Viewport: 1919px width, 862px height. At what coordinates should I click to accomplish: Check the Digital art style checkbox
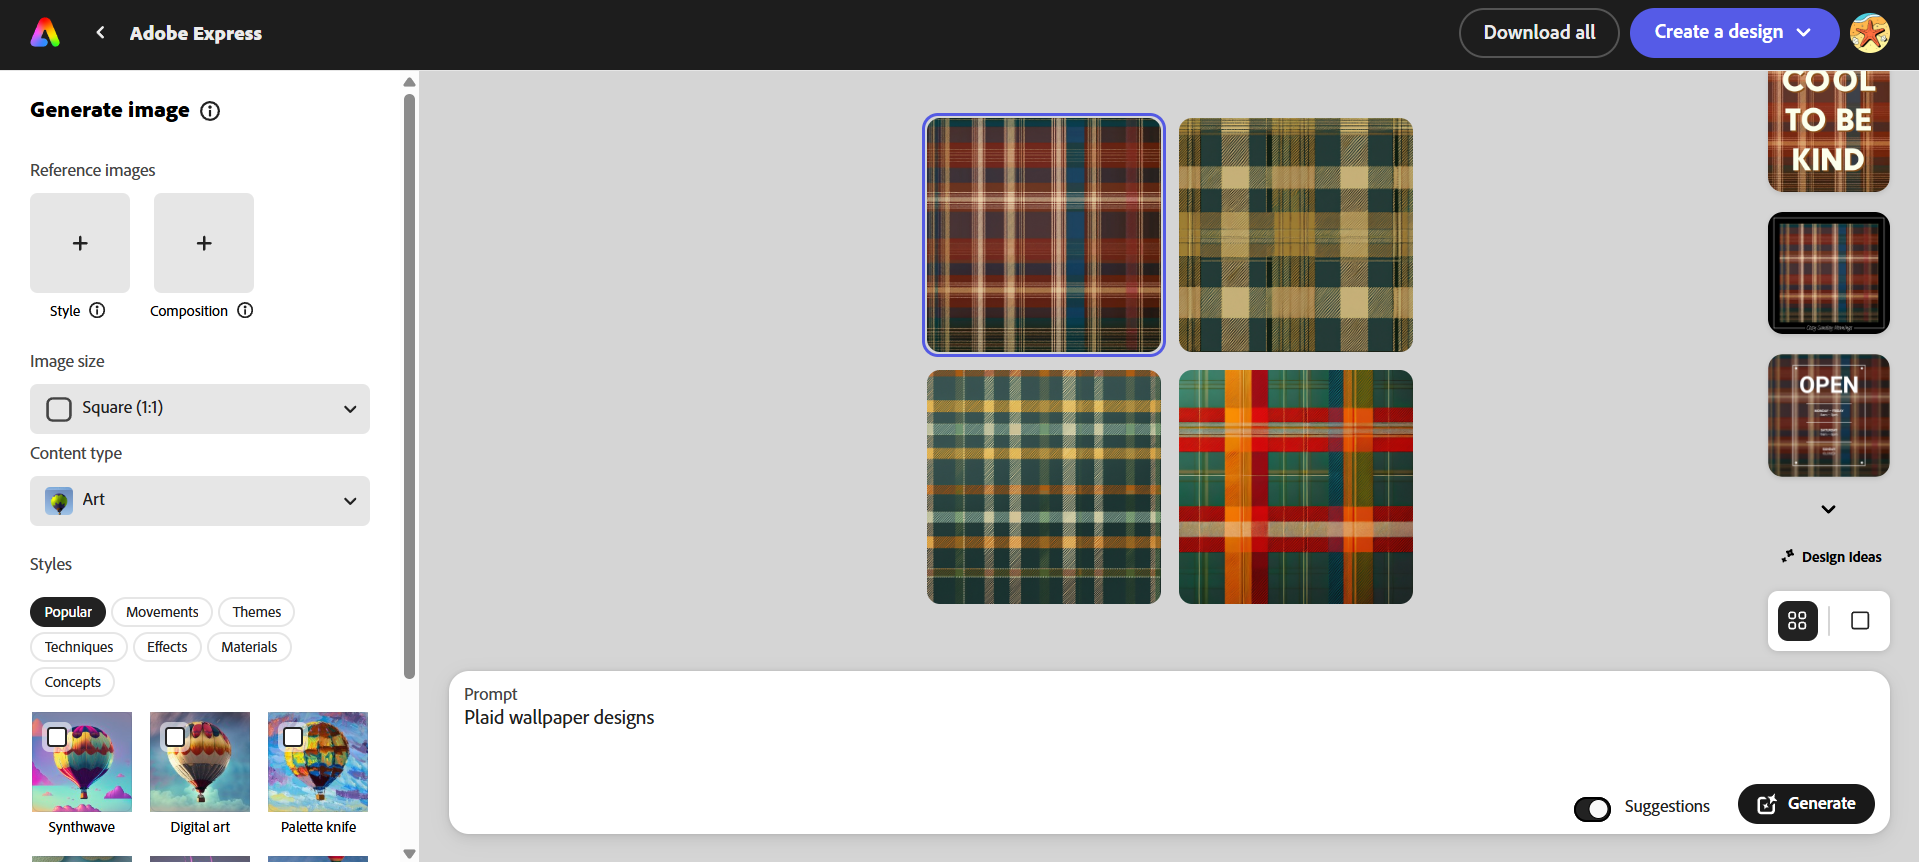[175, 737]
